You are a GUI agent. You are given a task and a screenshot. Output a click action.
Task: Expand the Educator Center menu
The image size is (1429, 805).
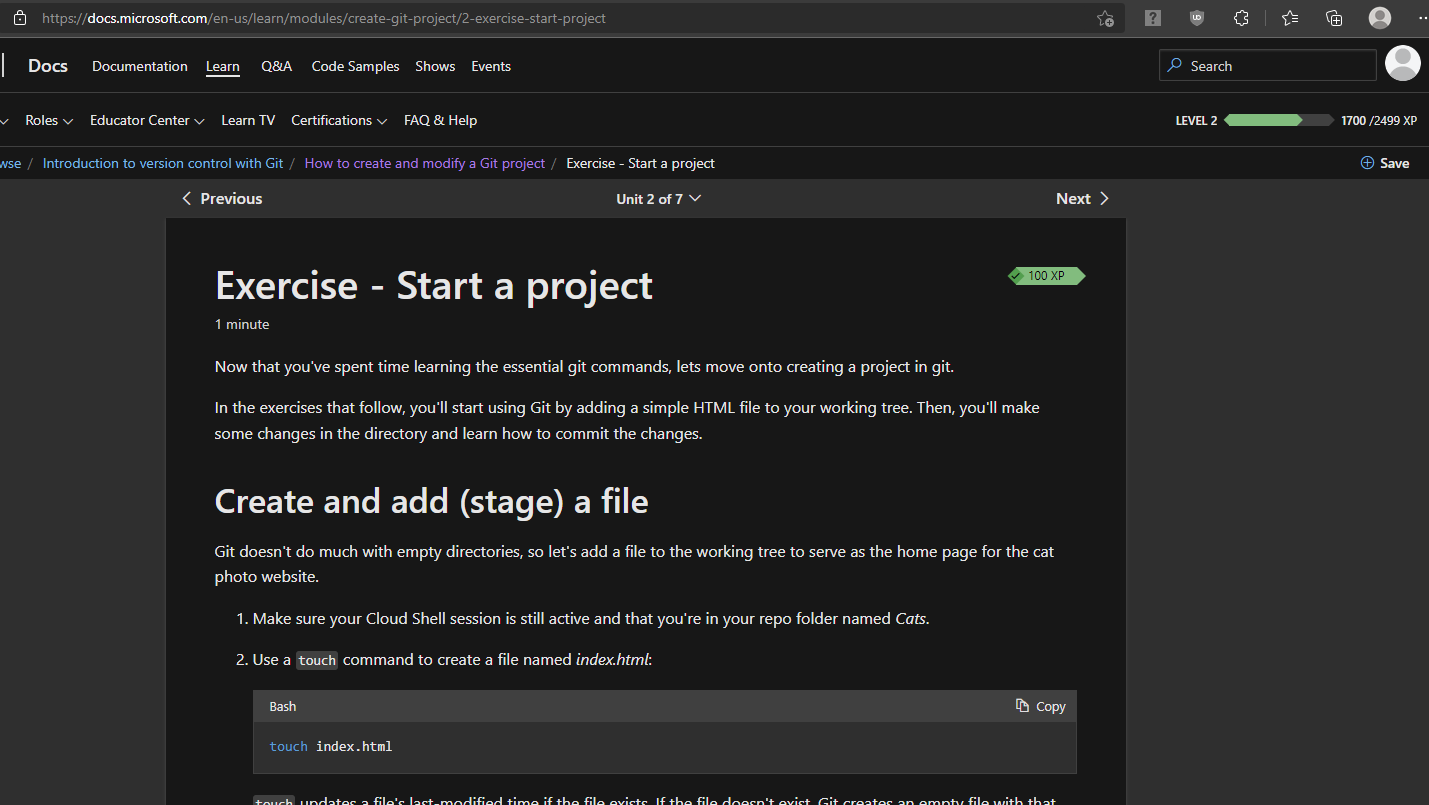[146, 120]
